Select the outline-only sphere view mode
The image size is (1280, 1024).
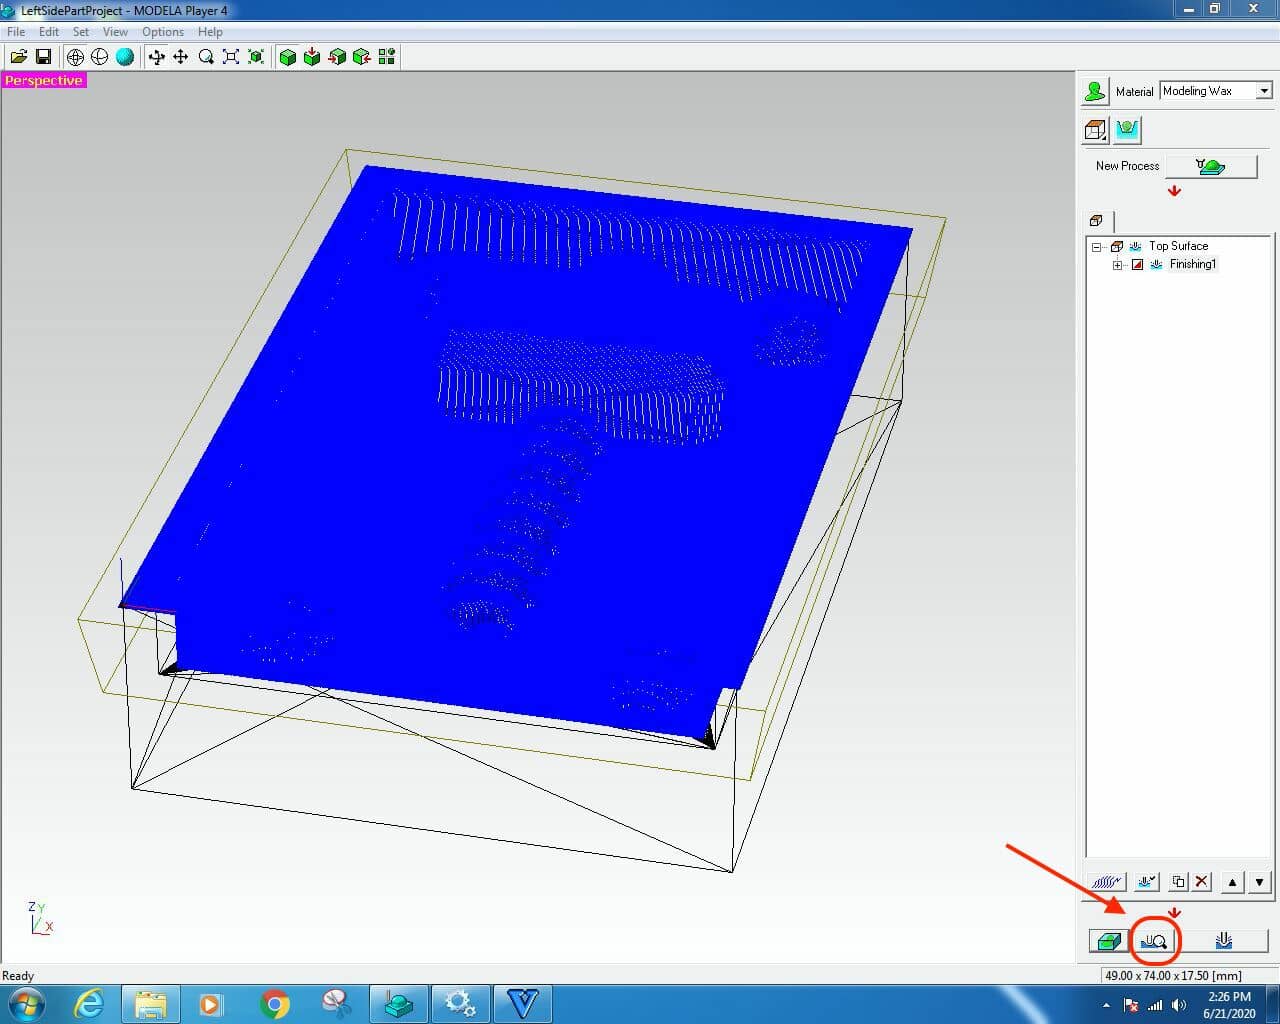[100, 57]
